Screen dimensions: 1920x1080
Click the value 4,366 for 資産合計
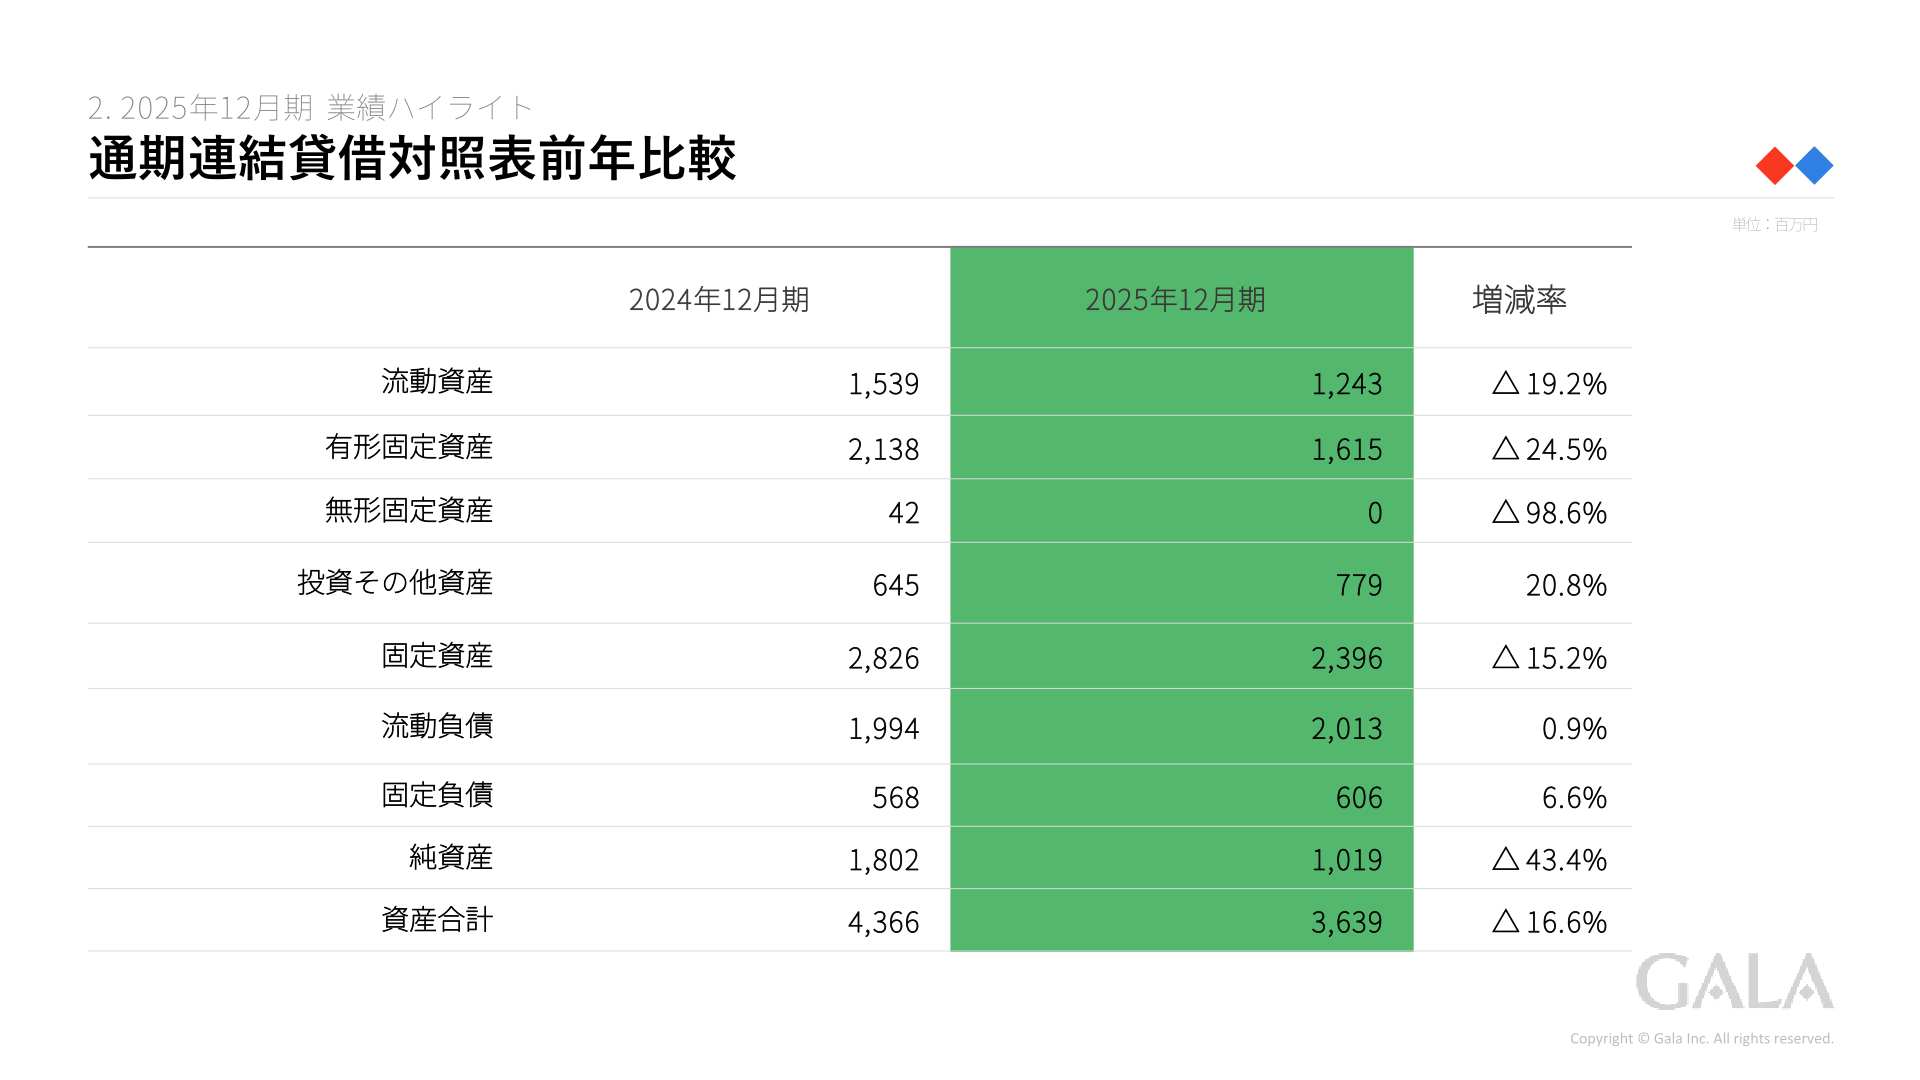[883, 923]
